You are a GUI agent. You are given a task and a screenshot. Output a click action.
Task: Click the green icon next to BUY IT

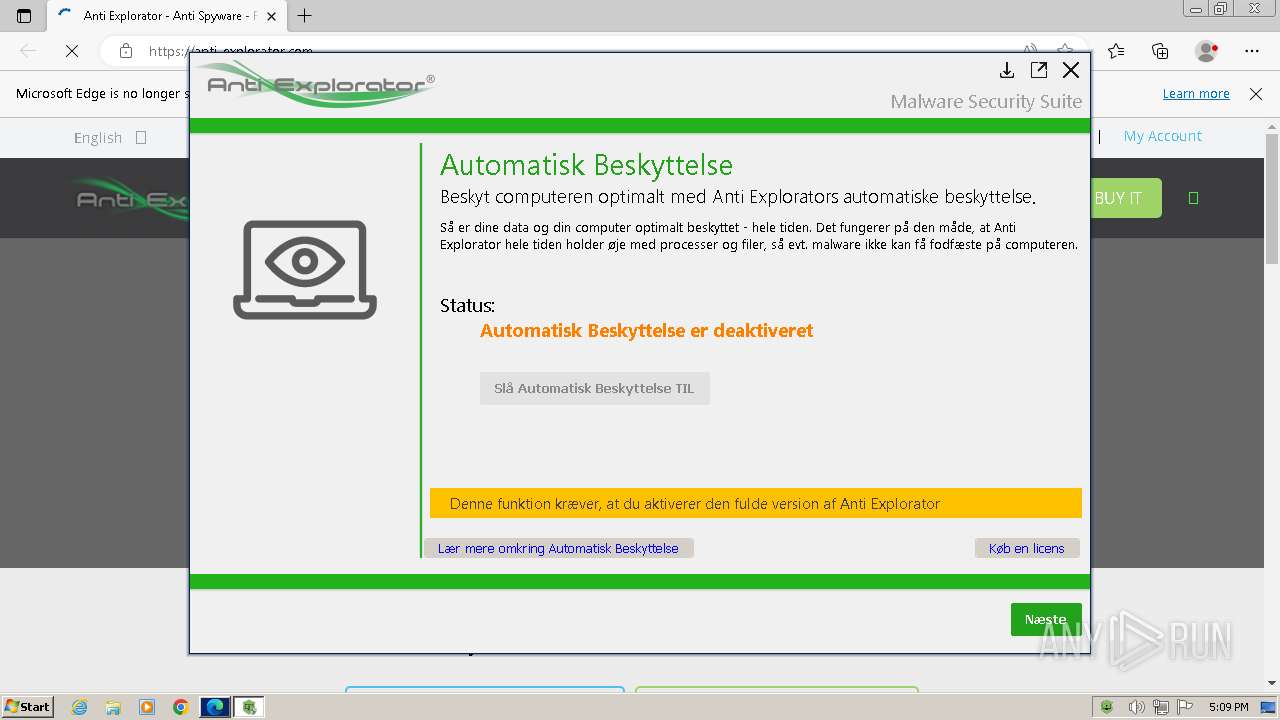[1193, 198]
